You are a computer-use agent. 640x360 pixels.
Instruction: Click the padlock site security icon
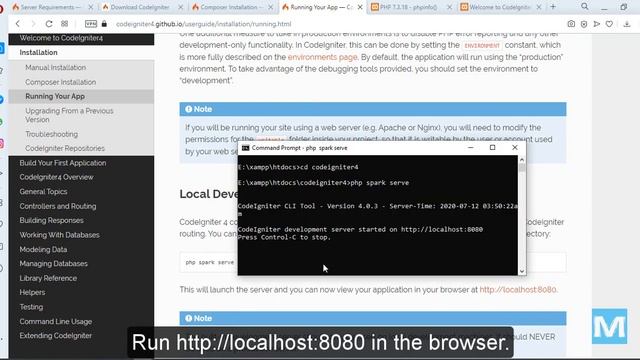tap(104, 24)
